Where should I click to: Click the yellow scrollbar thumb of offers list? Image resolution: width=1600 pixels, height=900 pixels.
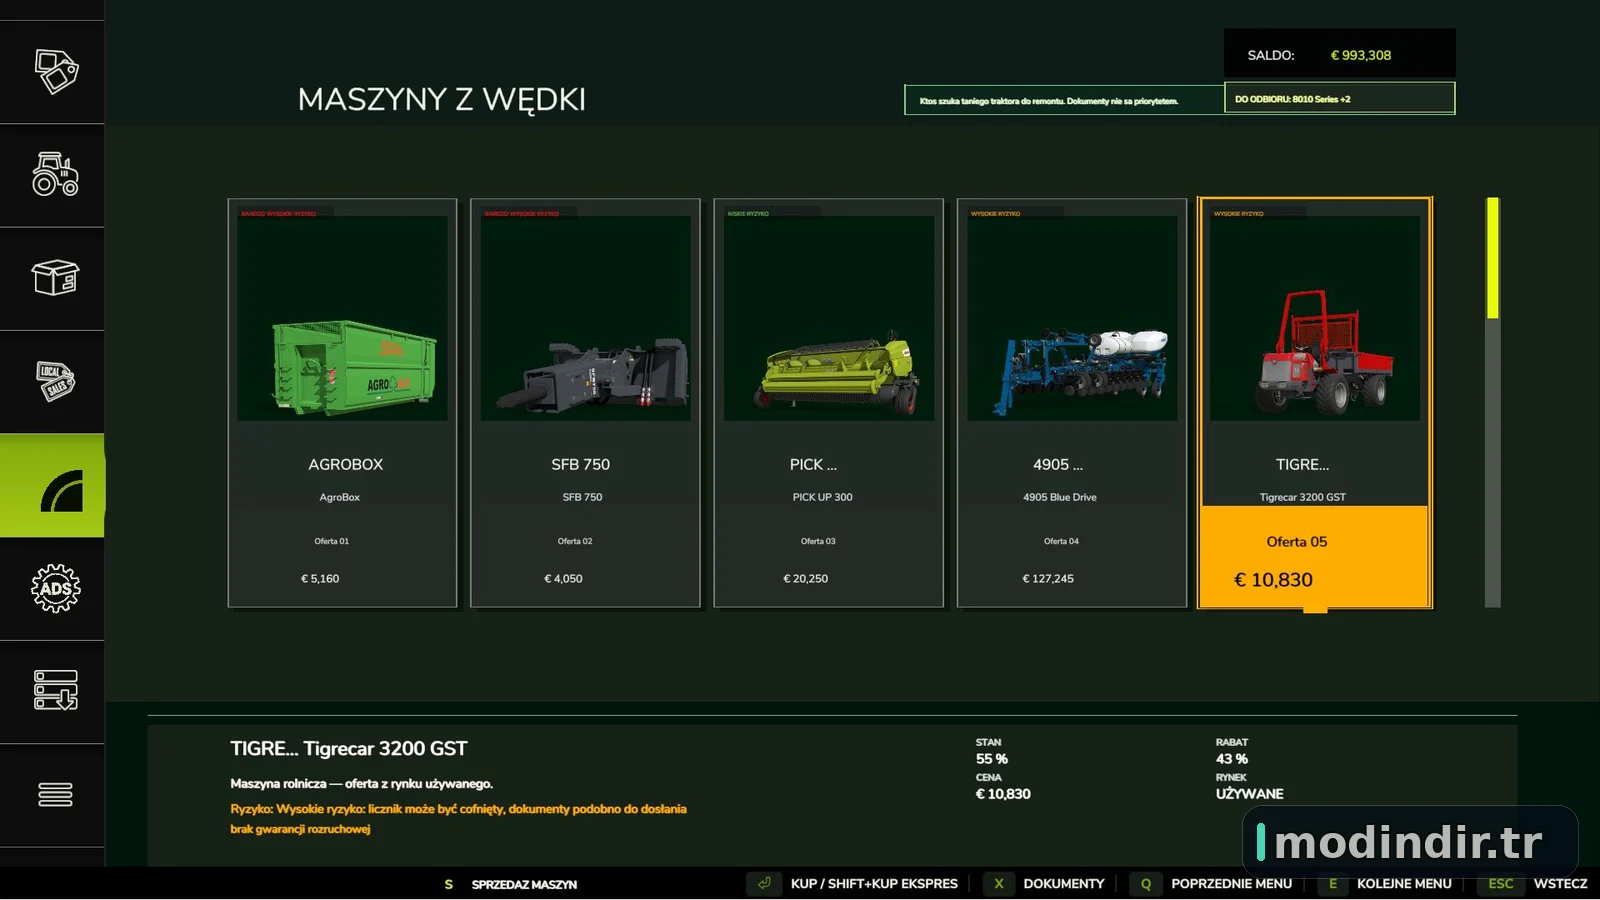[1493, 258]
